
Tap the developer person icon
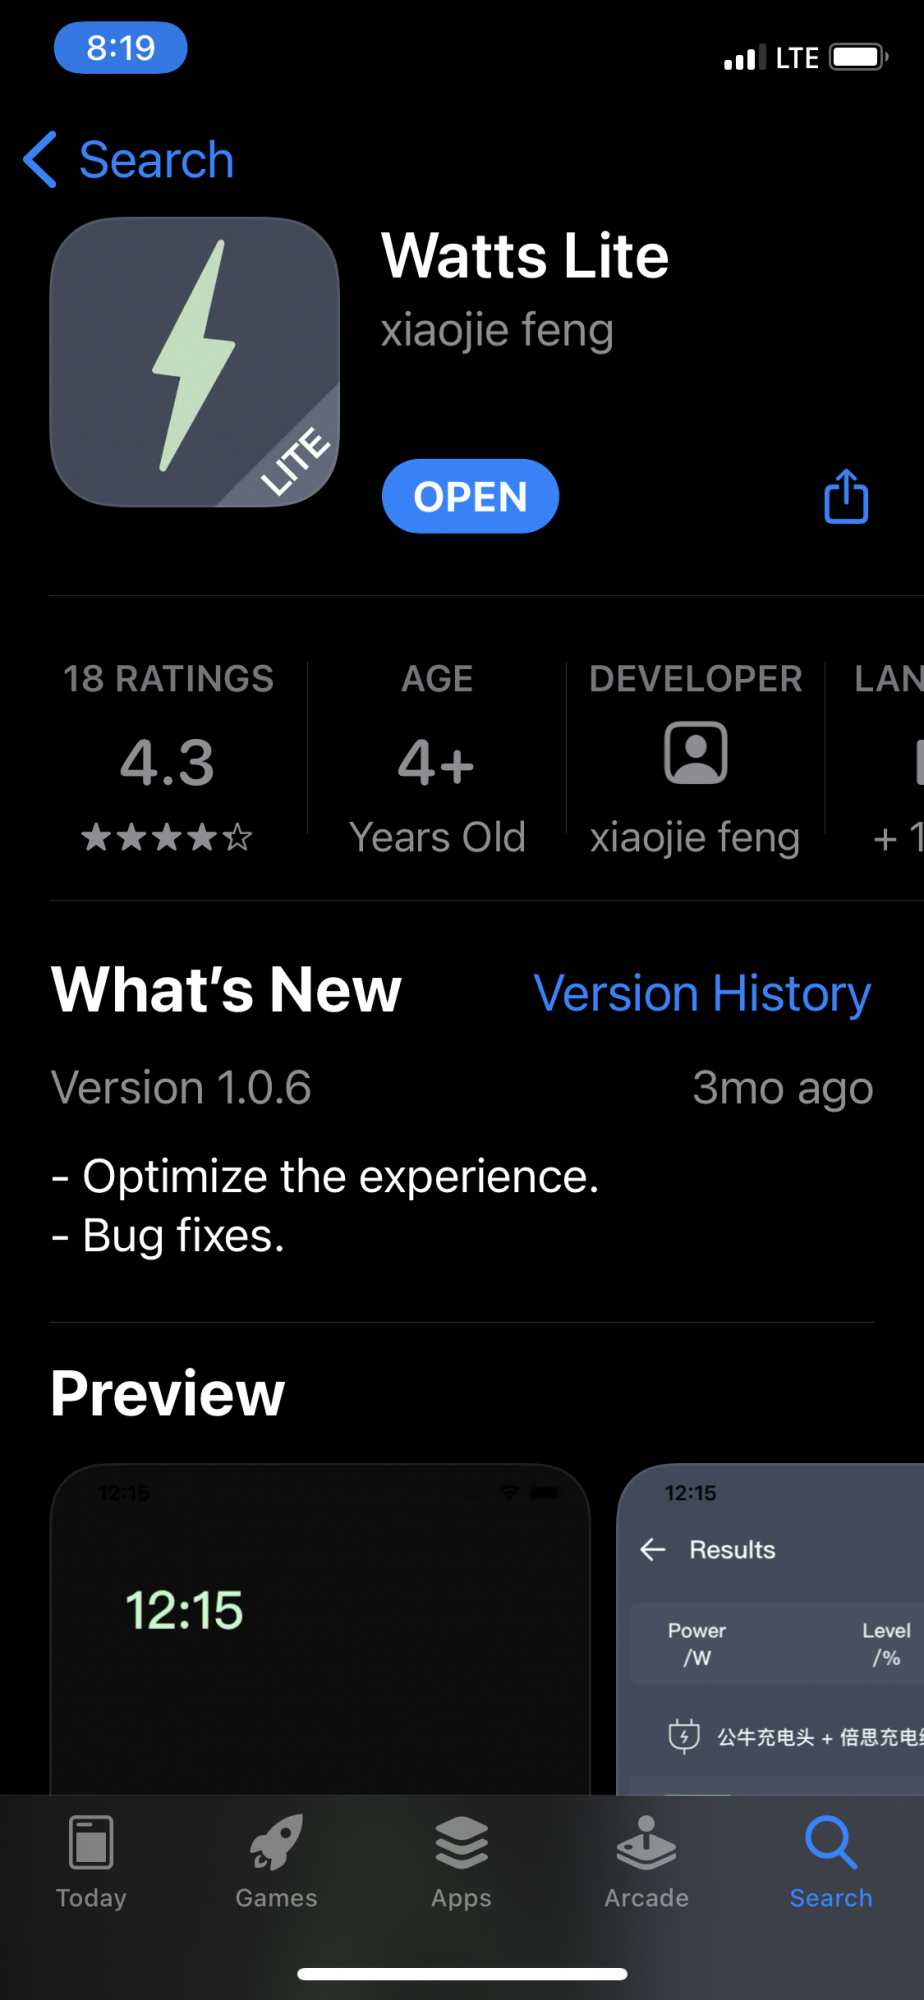pyautogui.click(x=695, y=753)
